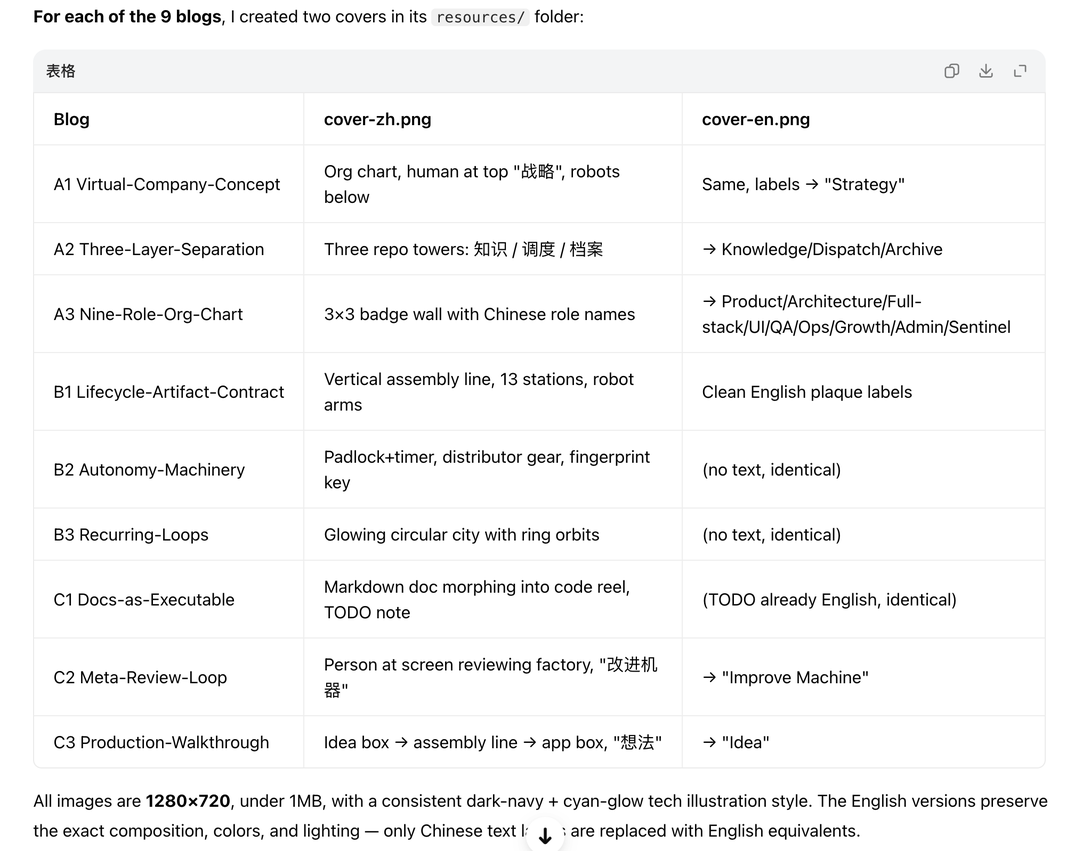Click the bold "1280×720" text

pyautogui.click(x=188, y=801)
